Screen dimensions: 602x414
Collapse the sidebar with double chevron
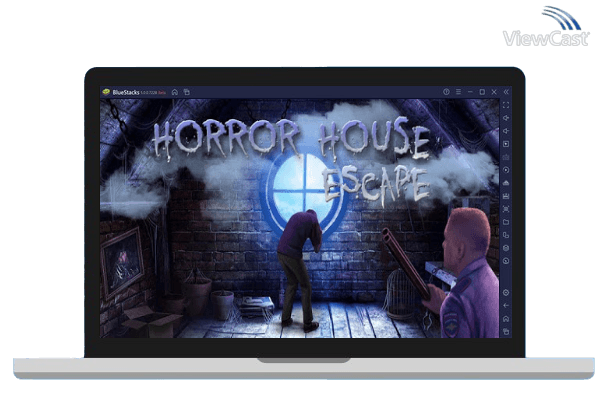[506, 92]
